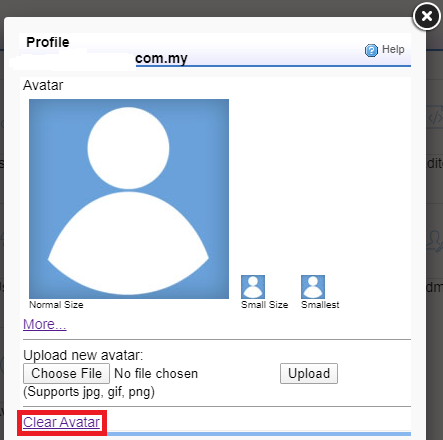443x440 pixels.
Task: Click the com.my domain title
Action: tap(161, 58)
